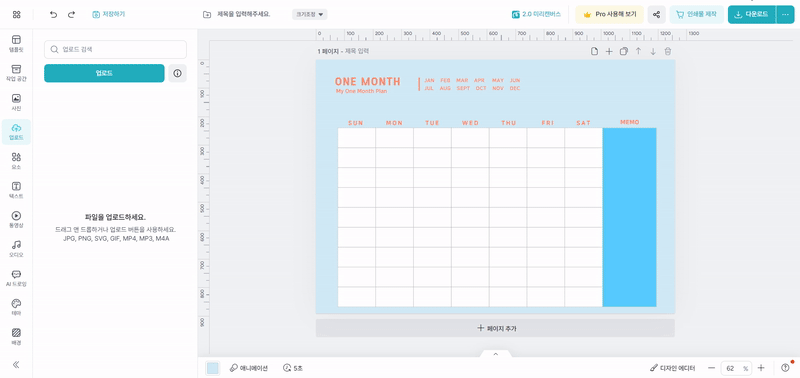
Task: Select the MAY month label
Action: 498,80
